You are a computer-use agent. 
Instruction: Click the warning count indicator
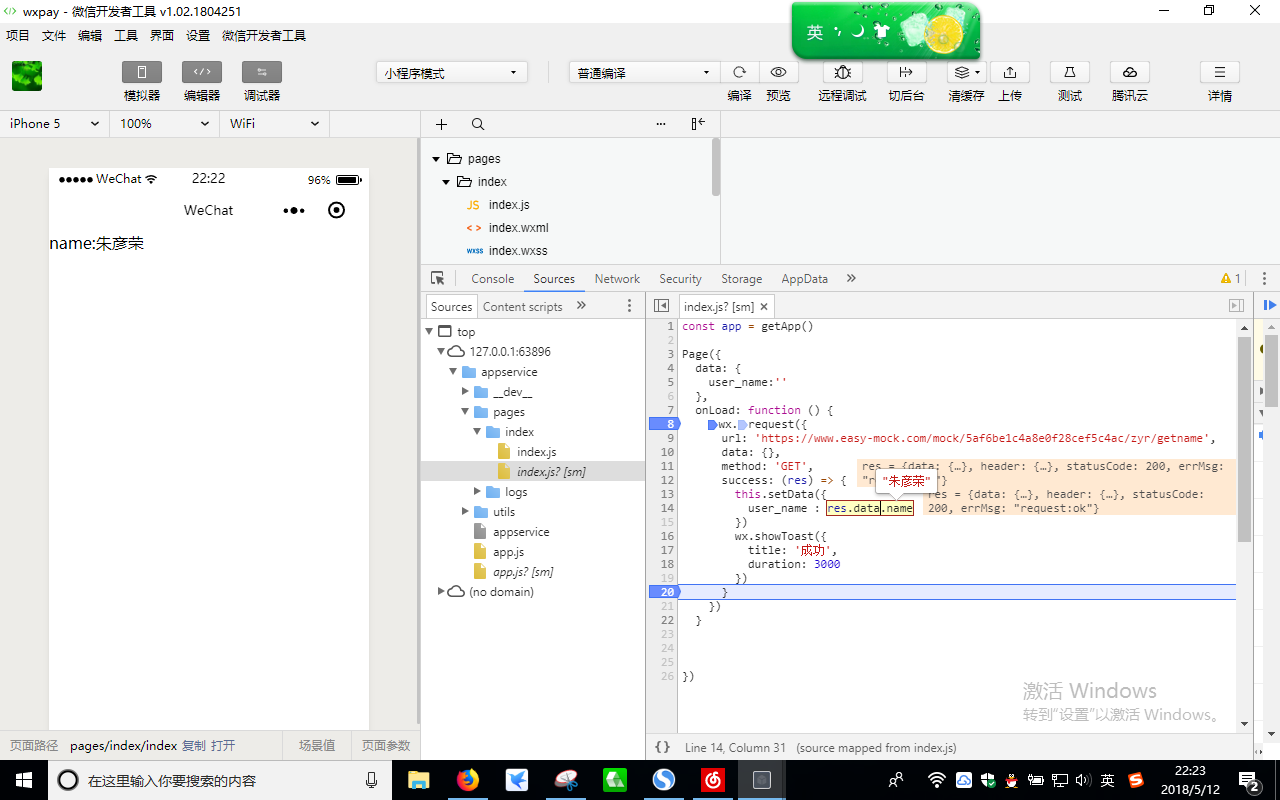(x=1231, y=279)
